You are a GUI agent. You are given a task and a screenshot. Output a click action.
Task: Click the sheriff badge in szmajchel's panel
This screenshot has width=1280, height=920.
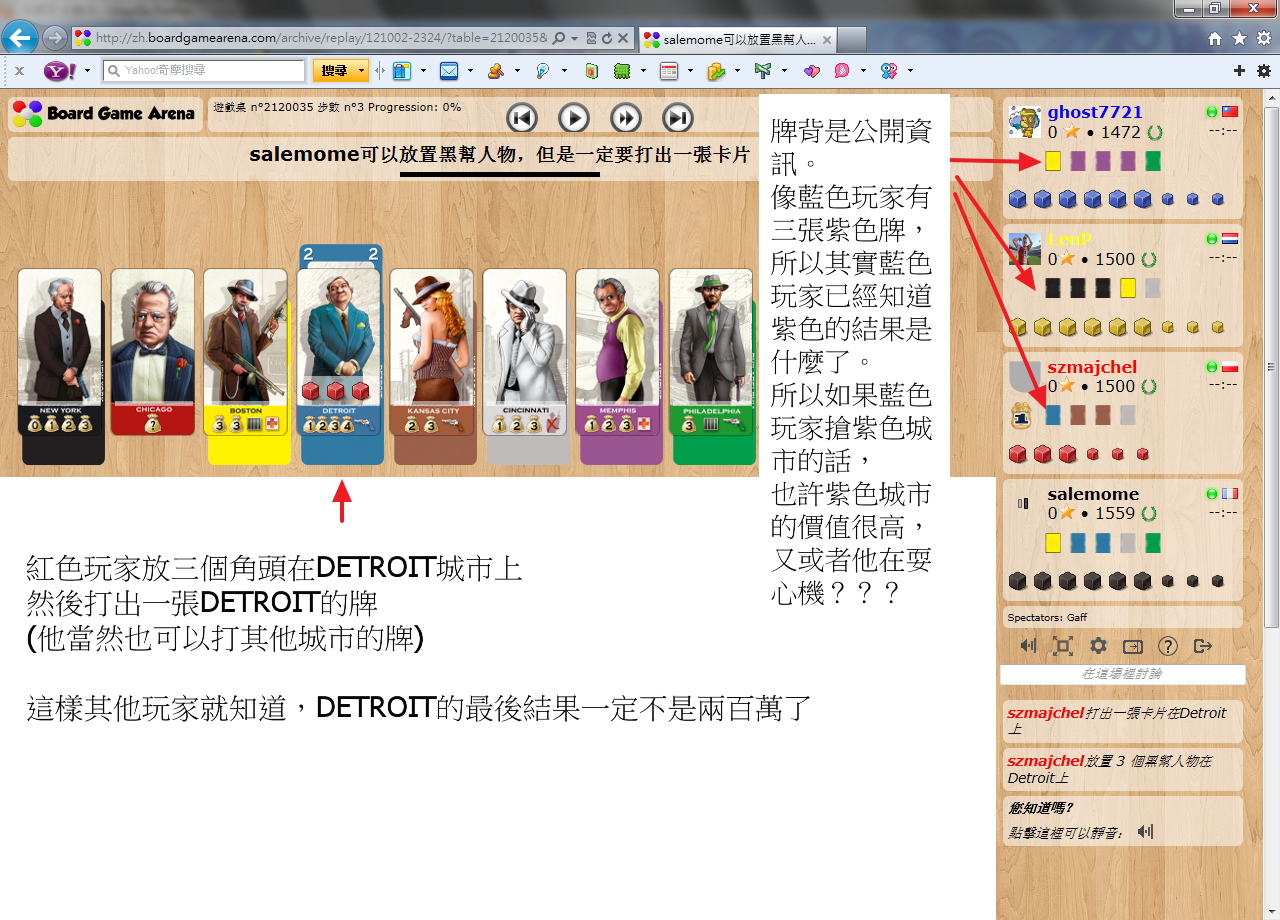(x=1022, y=415)
